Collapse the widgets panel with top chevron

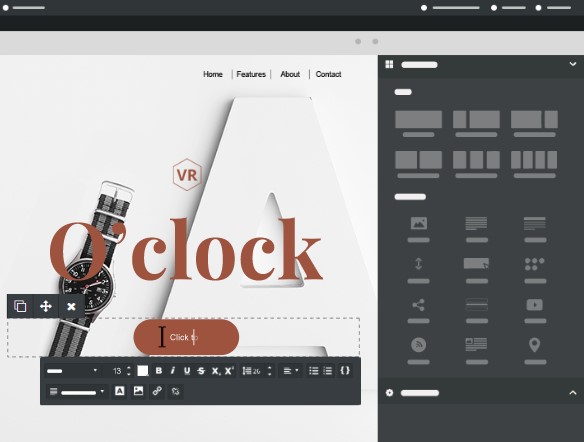tap(573, 64)
